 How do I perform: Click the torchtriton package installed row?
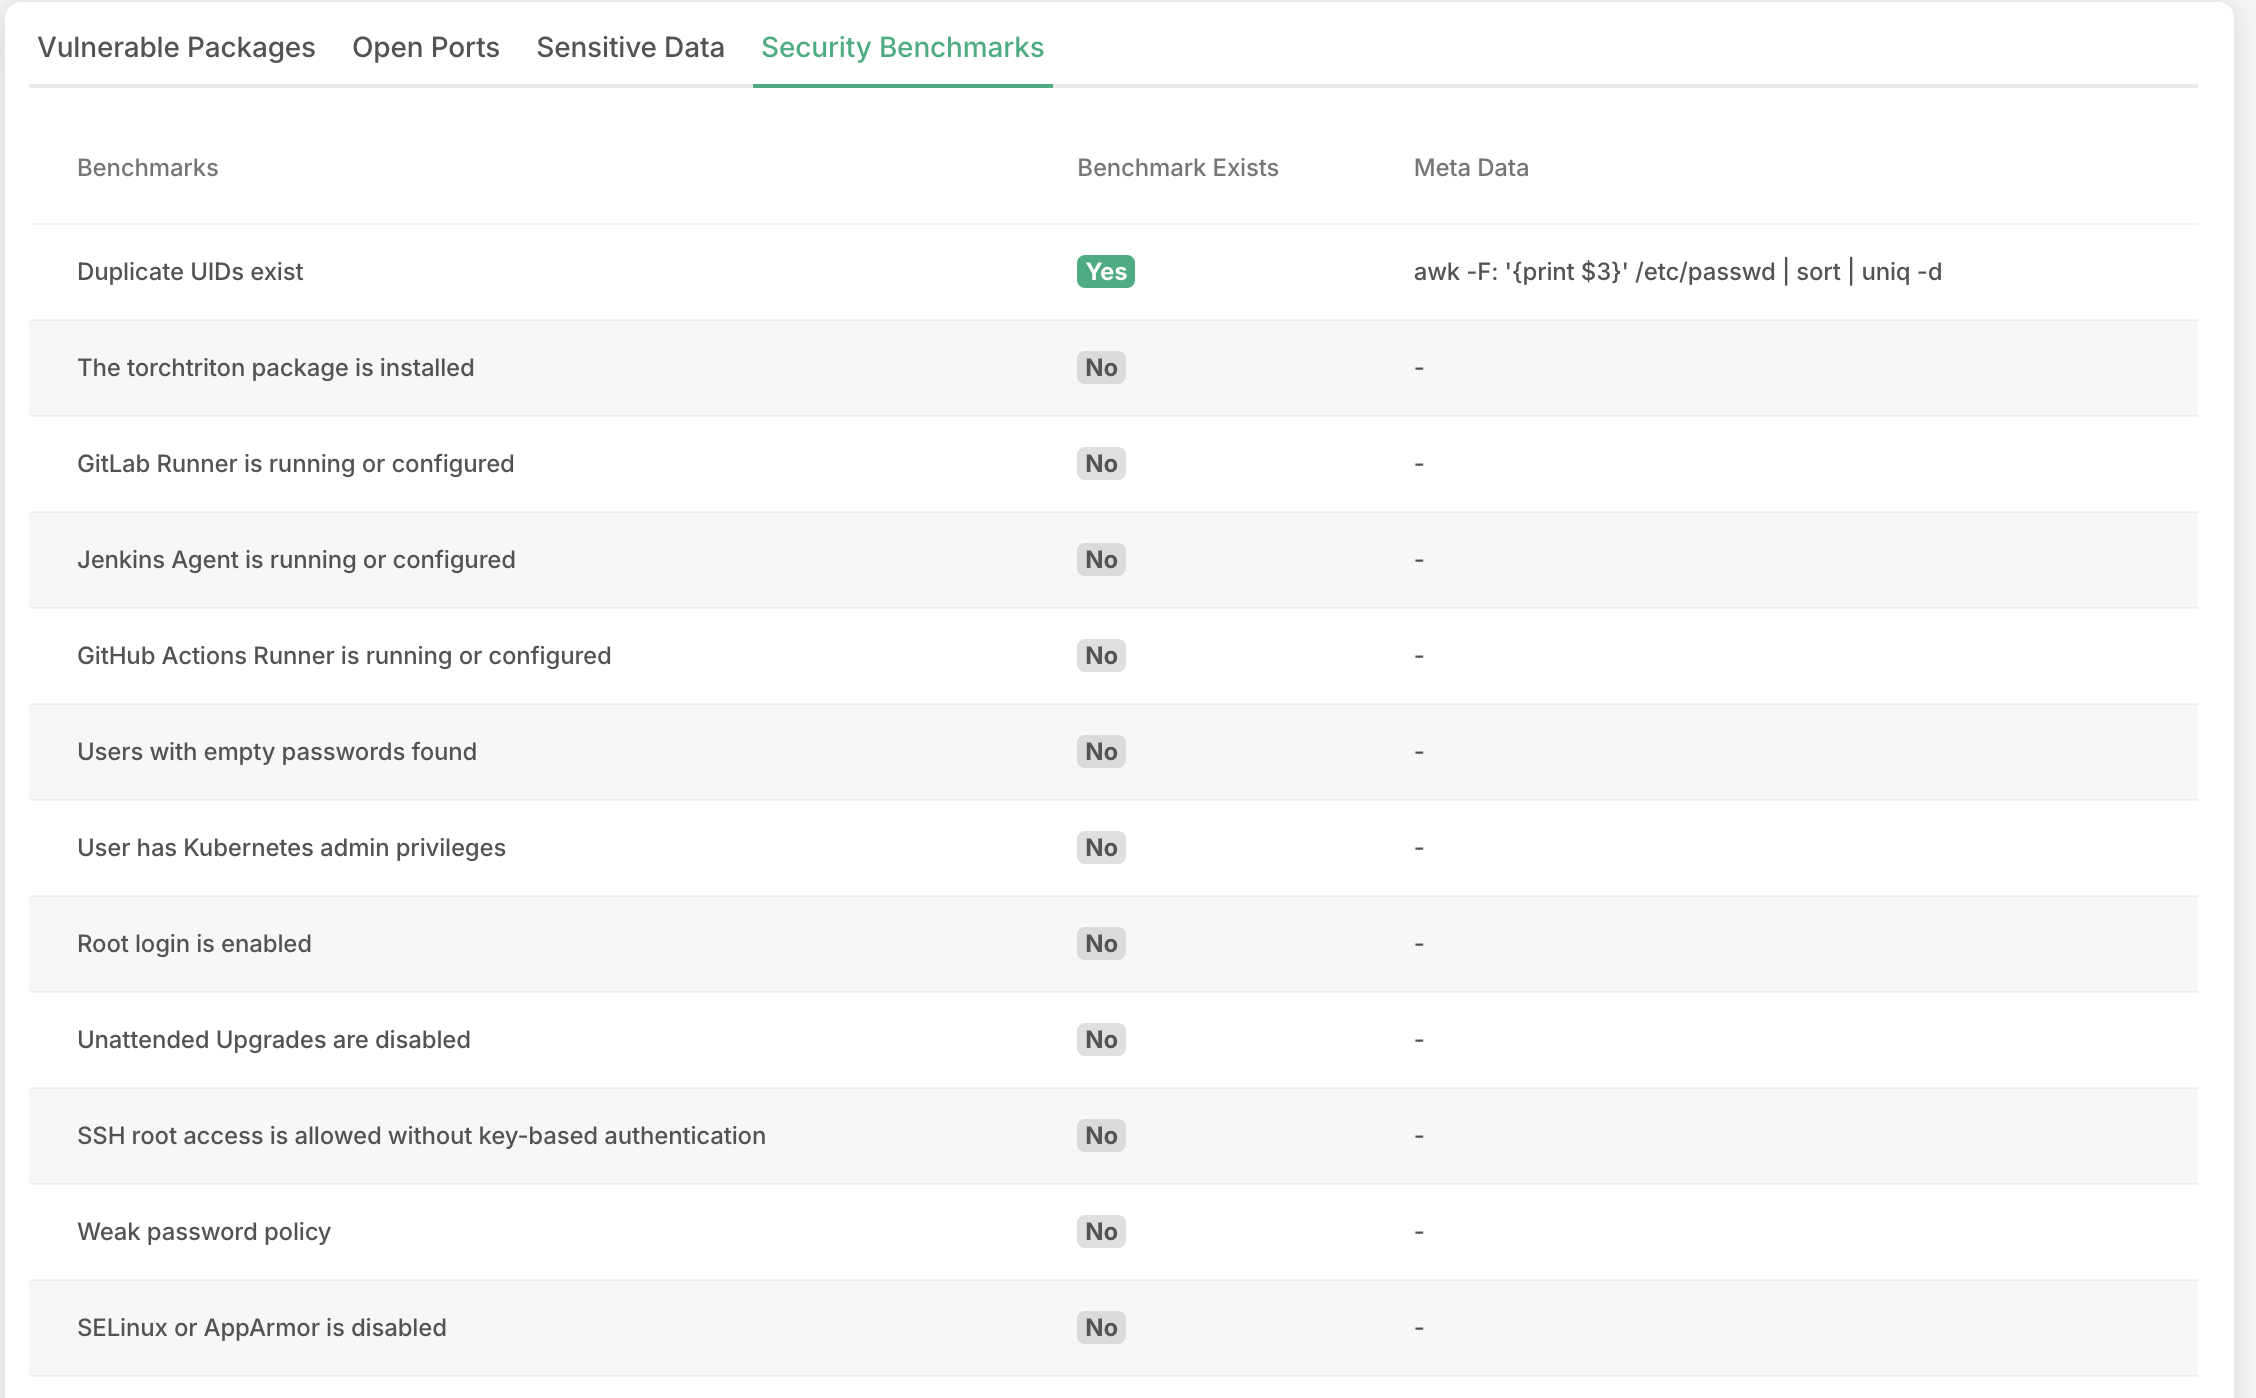pyautogui.click(x=275, y=368)
